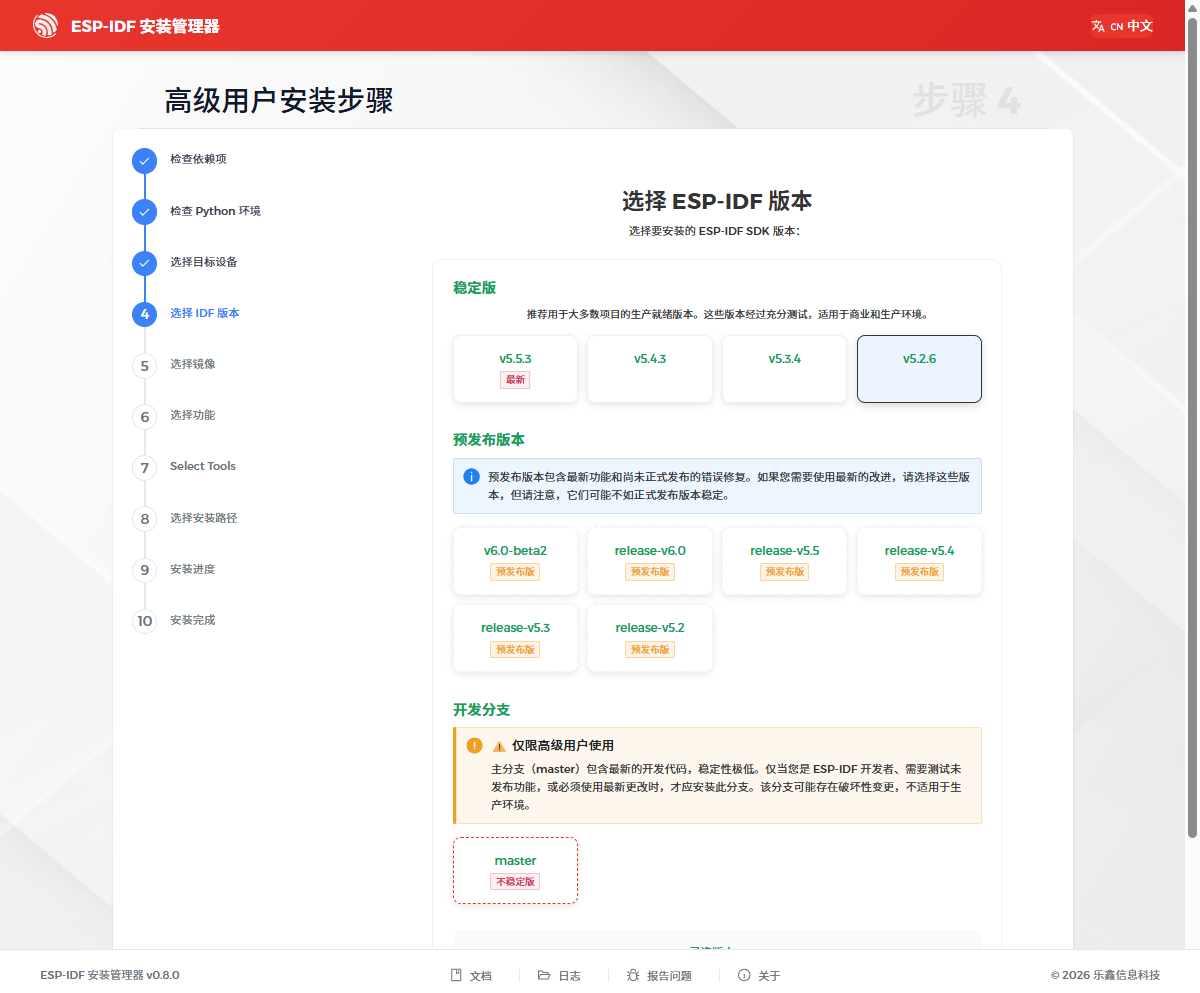Click the Espressif logo in header

click(46, 26)
